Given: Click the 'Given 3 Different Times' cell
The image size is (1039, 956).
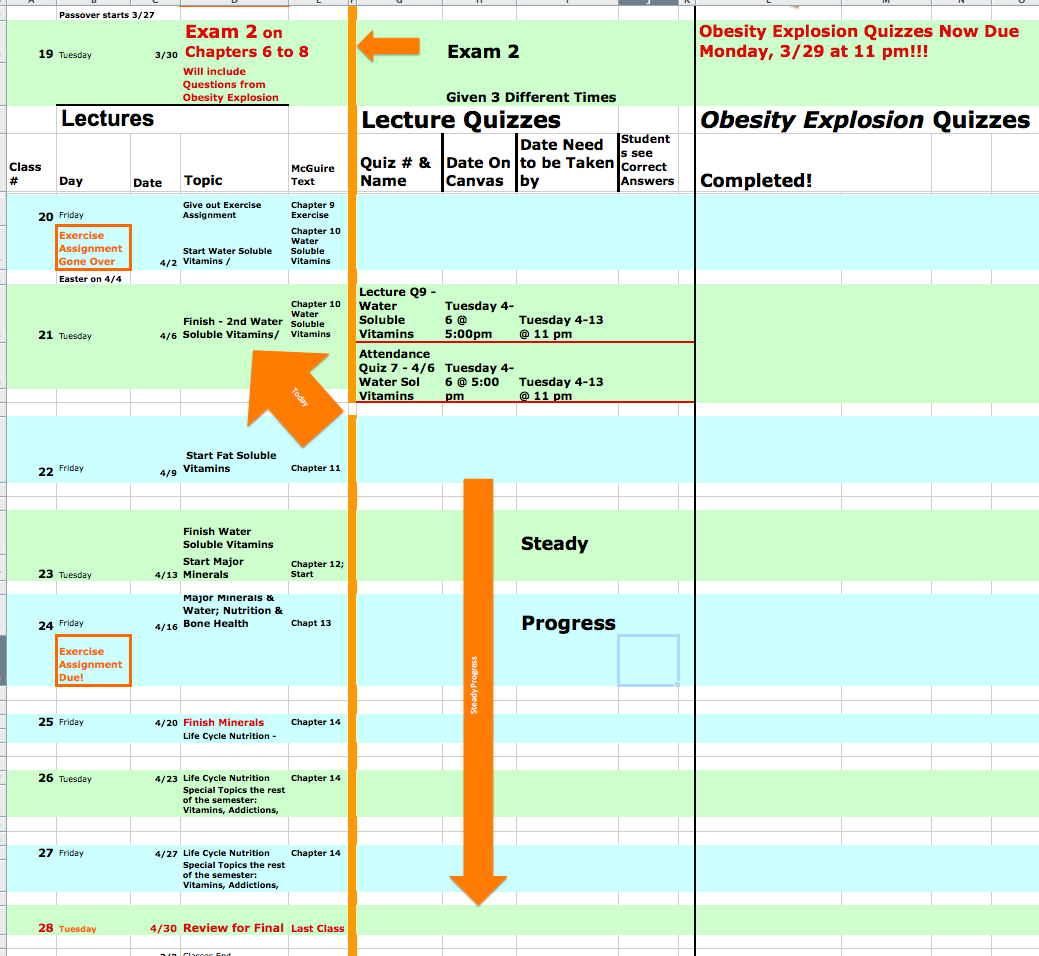Looking at the screenshot, I should coord(530,97).
